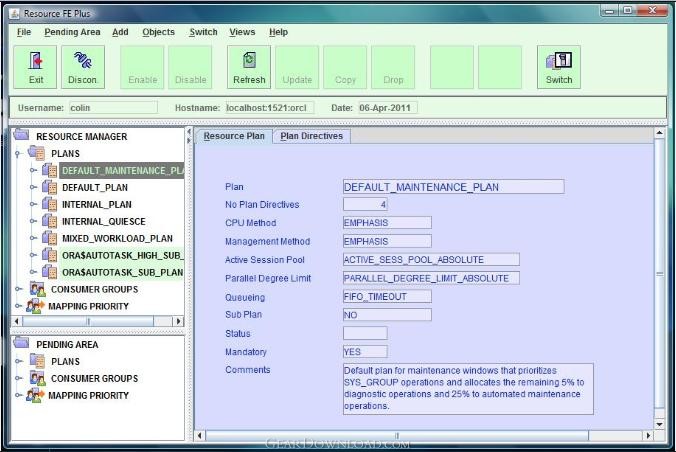The image size is (676, 452).
Task: Click the ORA$AUTOTASK_SUB_PLAN plan icon
Action: pos(50,272)
